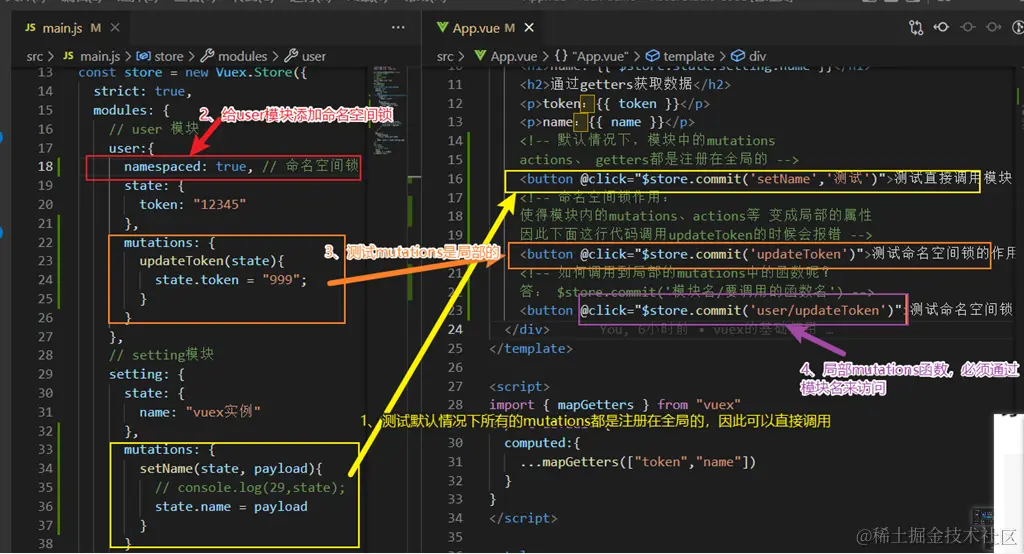Click the 'strict: true,' line
Image resolution: width=1024 pixels, height=554 pixels.
[142, 91]
